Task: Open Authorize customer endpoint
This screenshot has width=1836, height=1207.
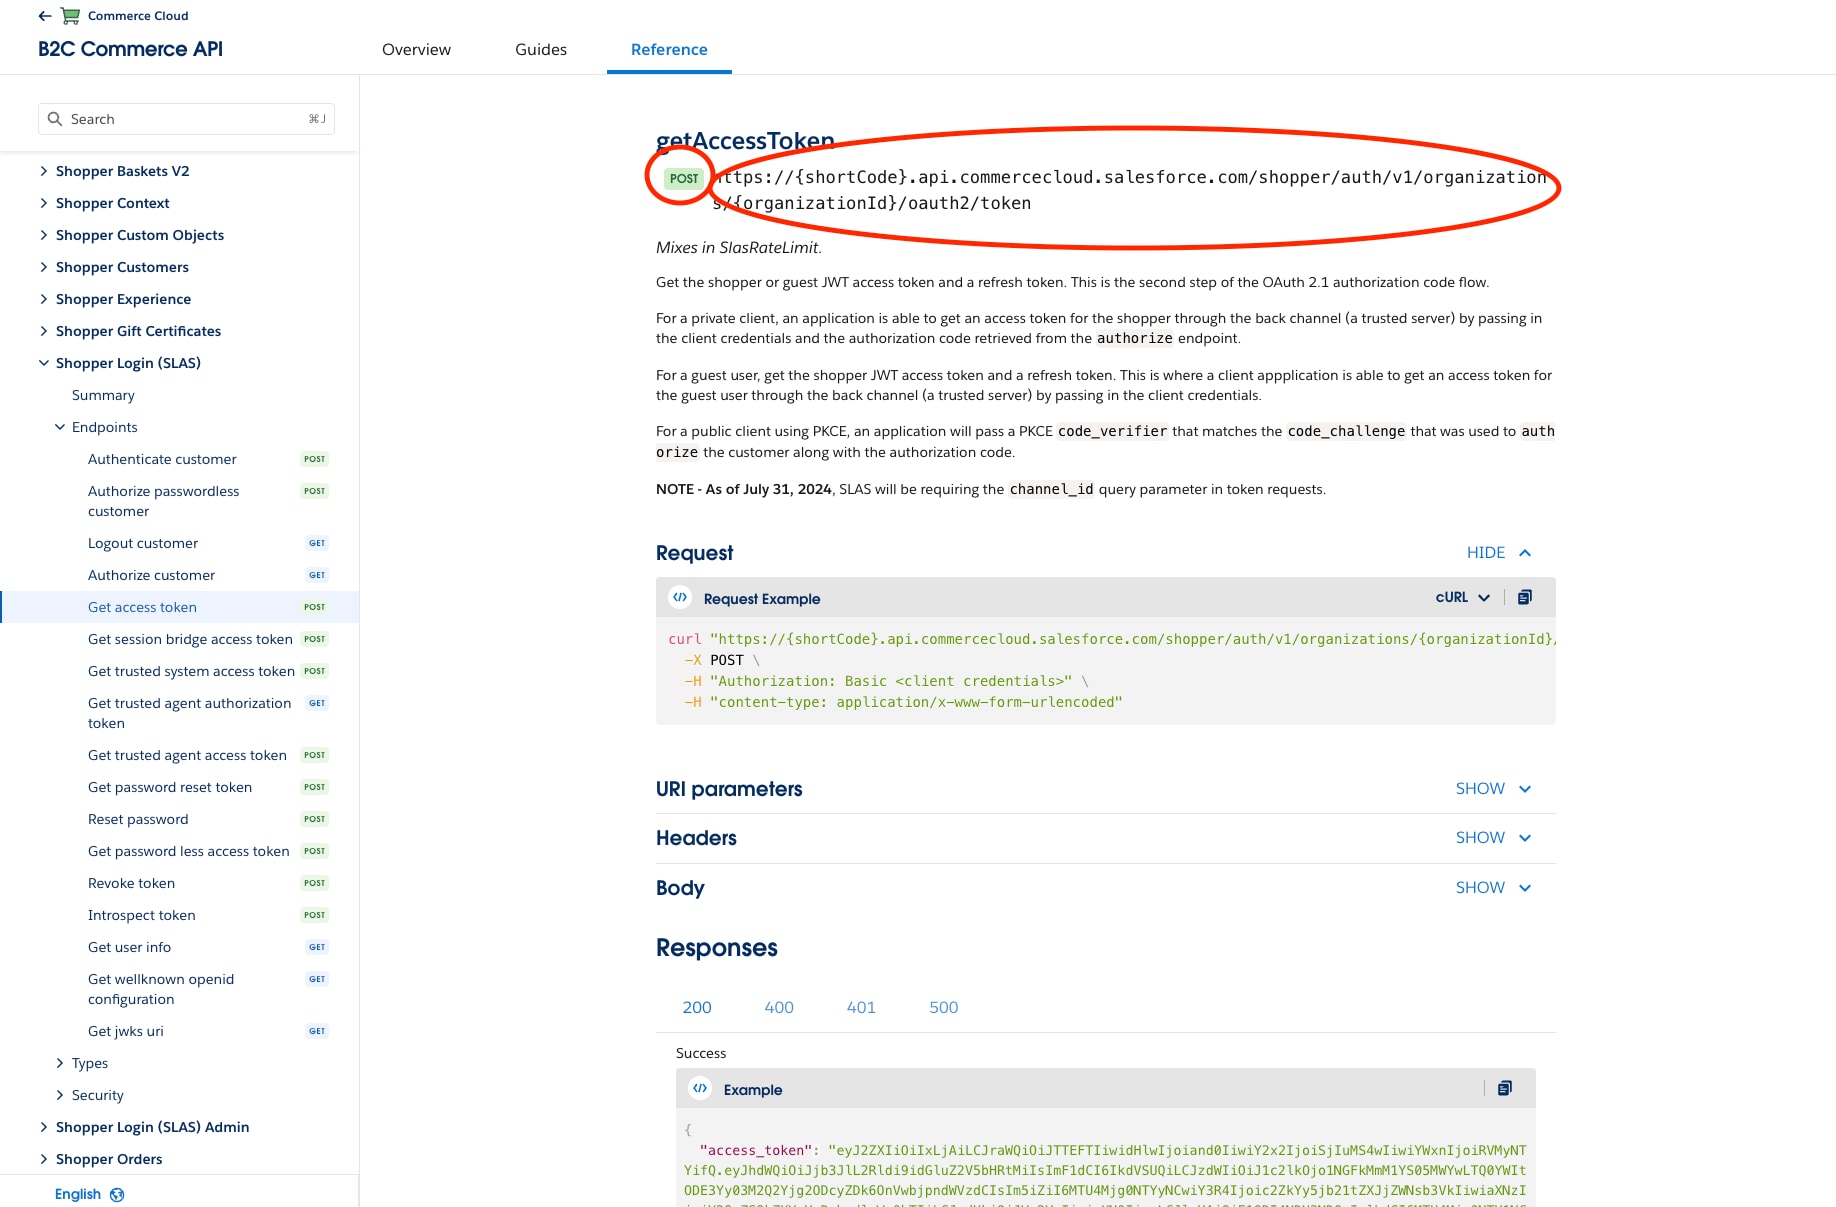Action: [x=151, y=575]
